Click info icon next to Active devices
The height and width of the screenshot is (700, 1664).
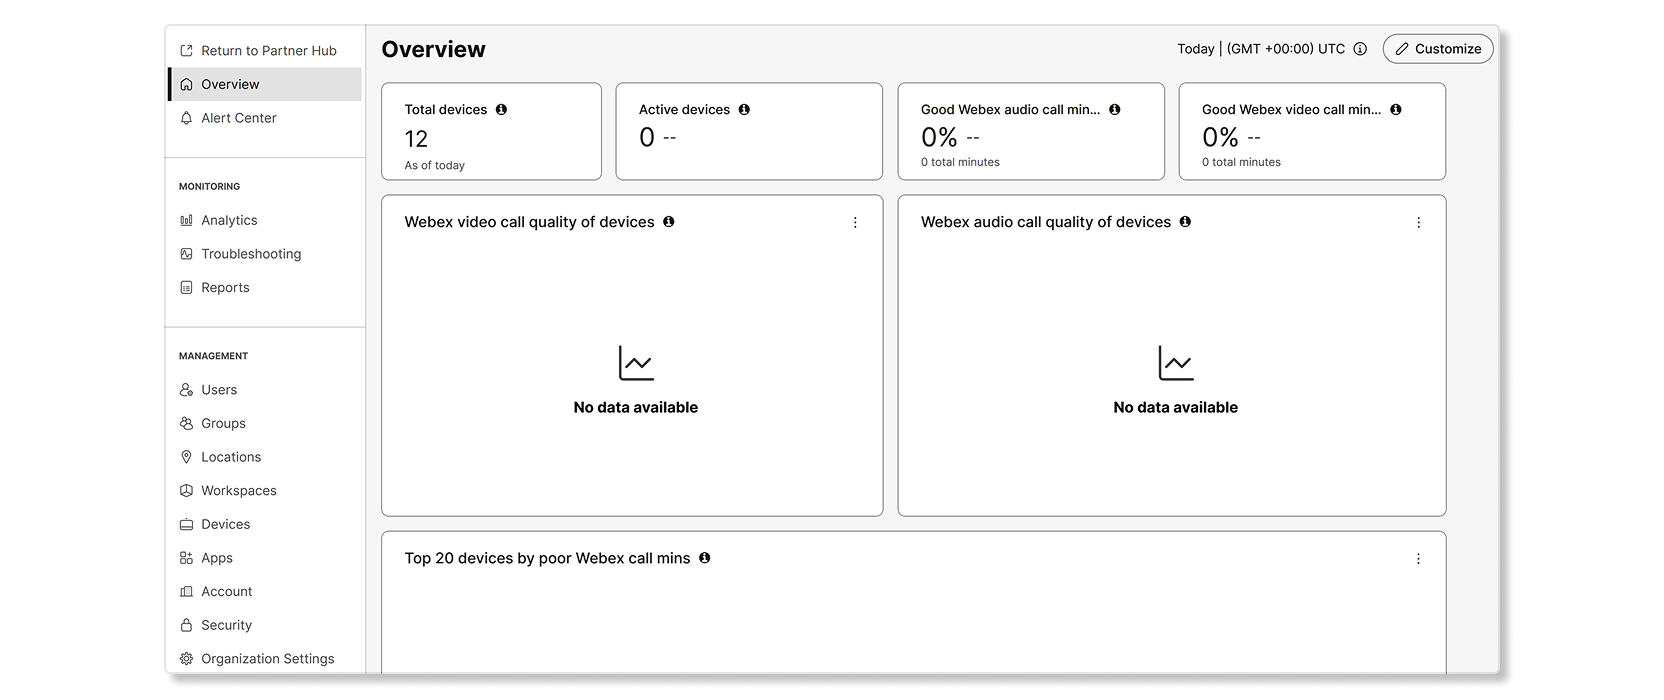click(x=744, y=110)
